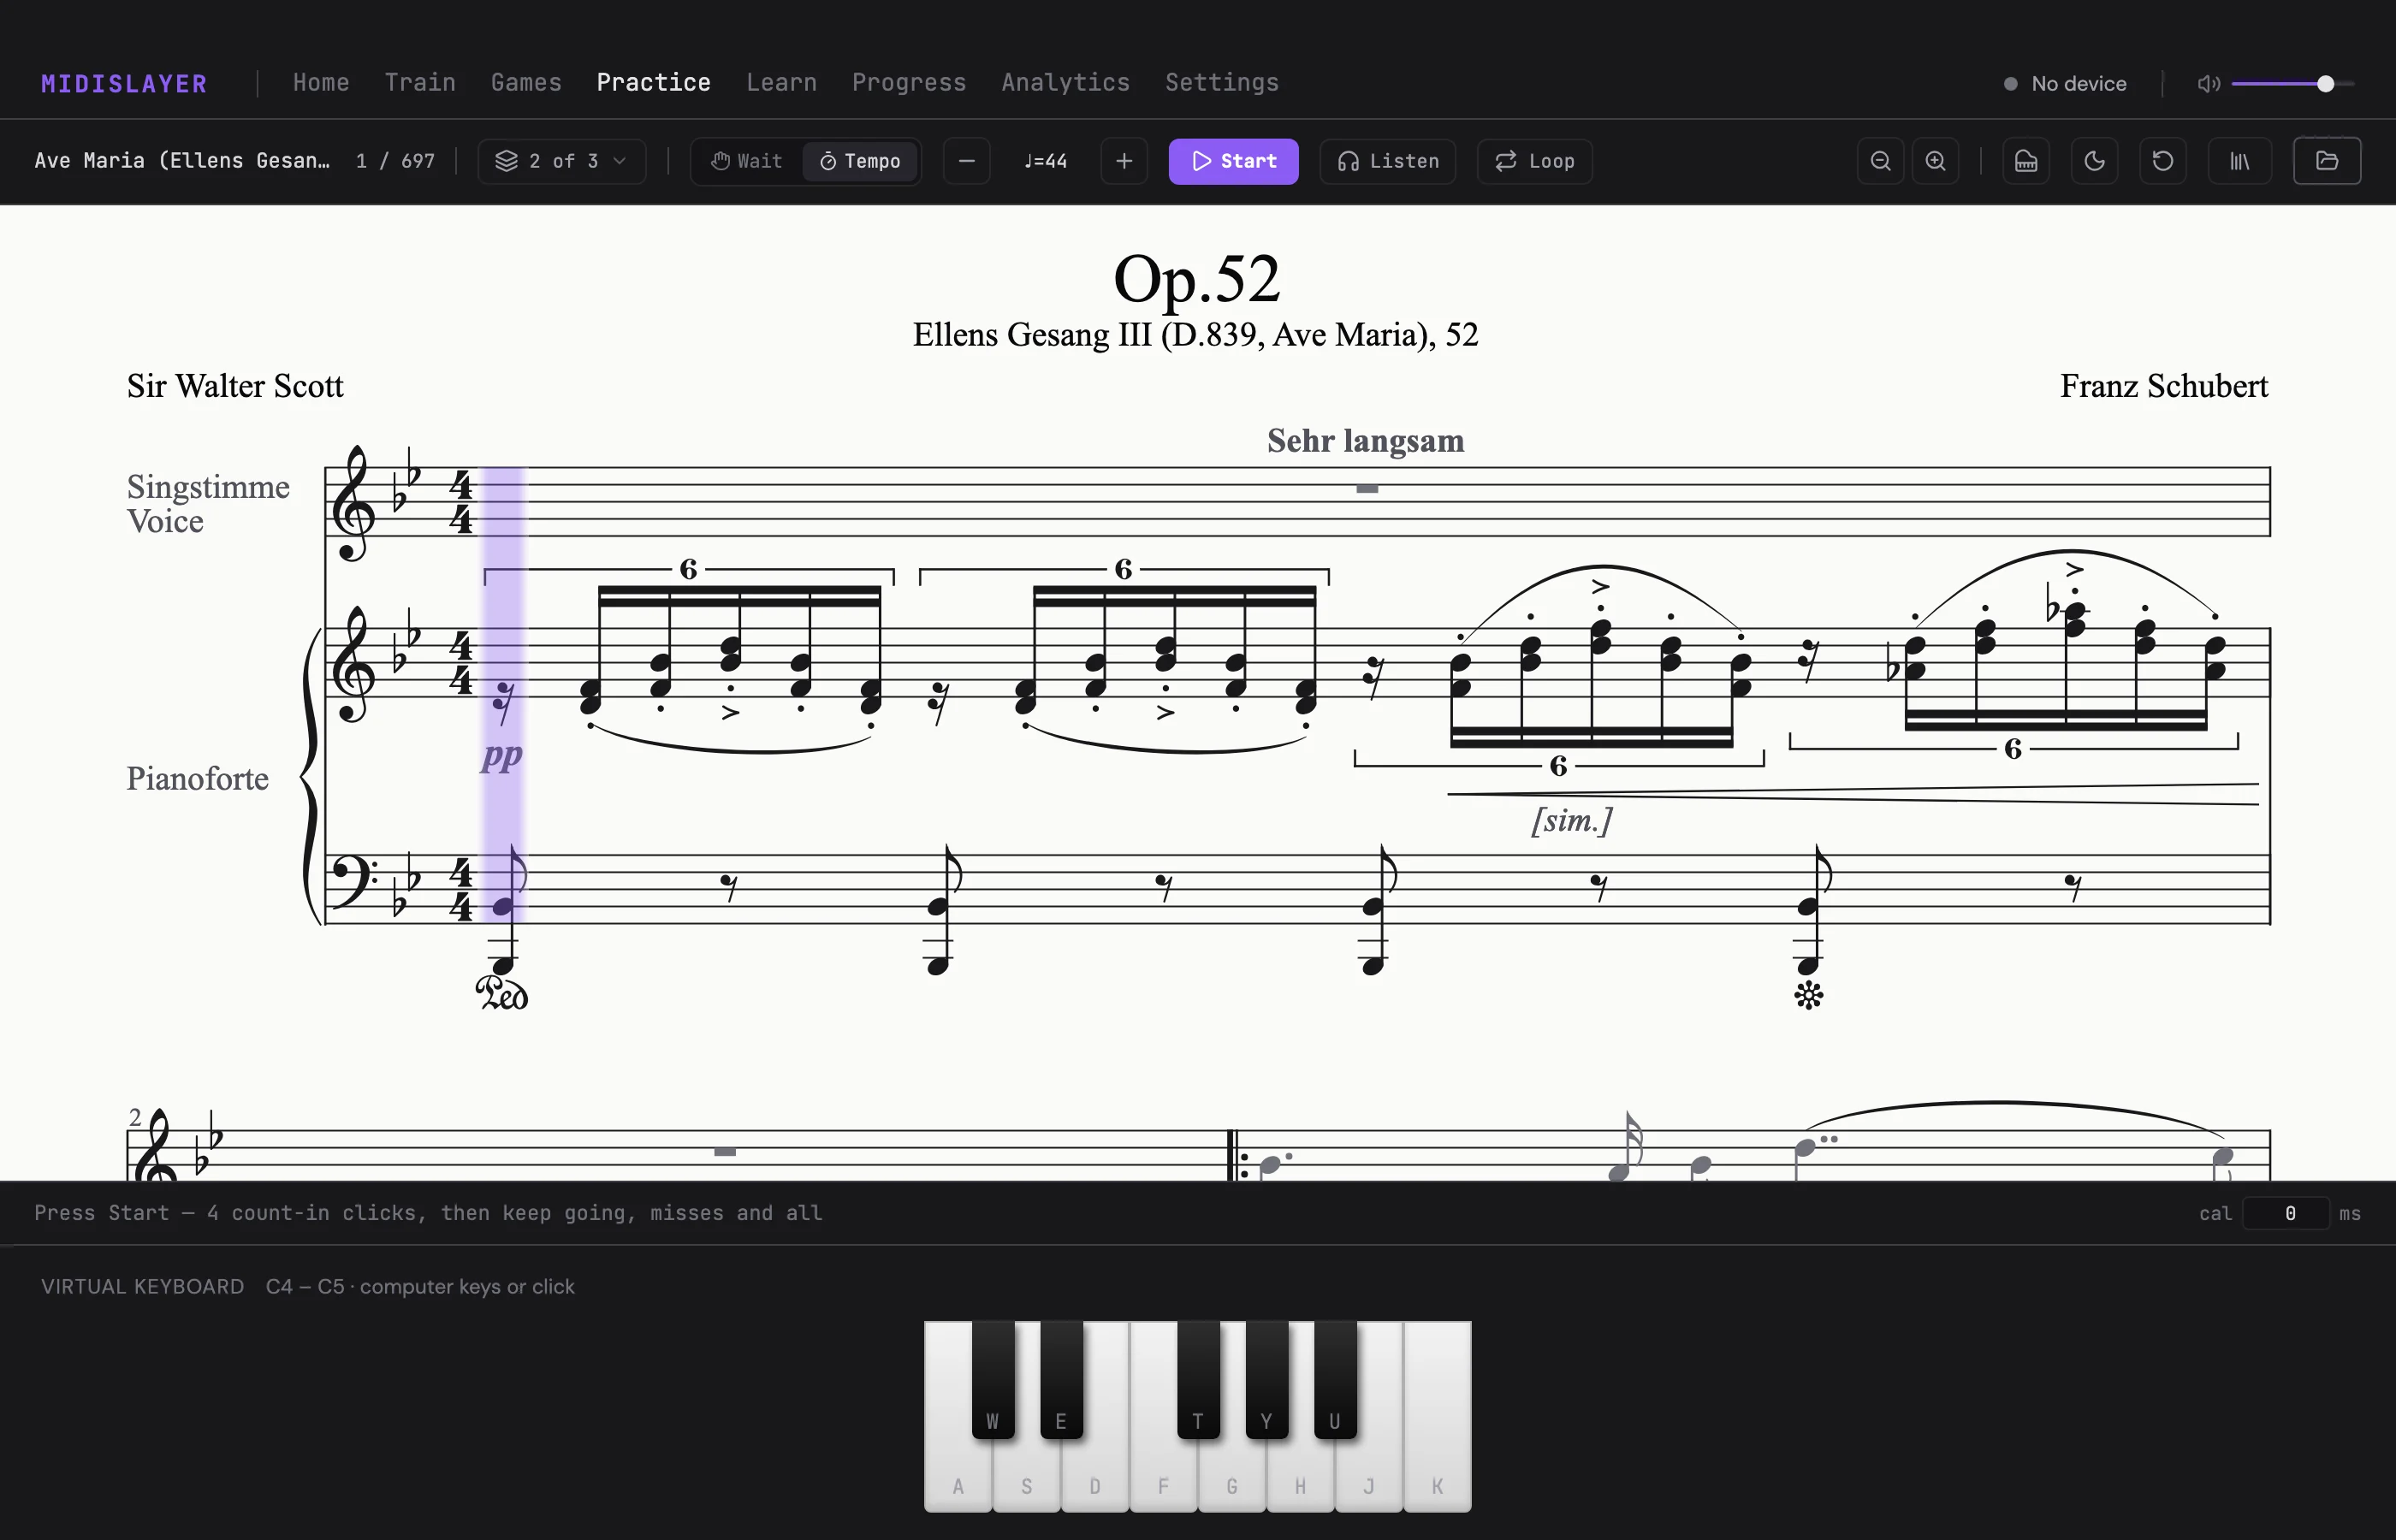This screenshot has width=2396, height=1540.
Task: Play the D white key
Action: 1095,1476
